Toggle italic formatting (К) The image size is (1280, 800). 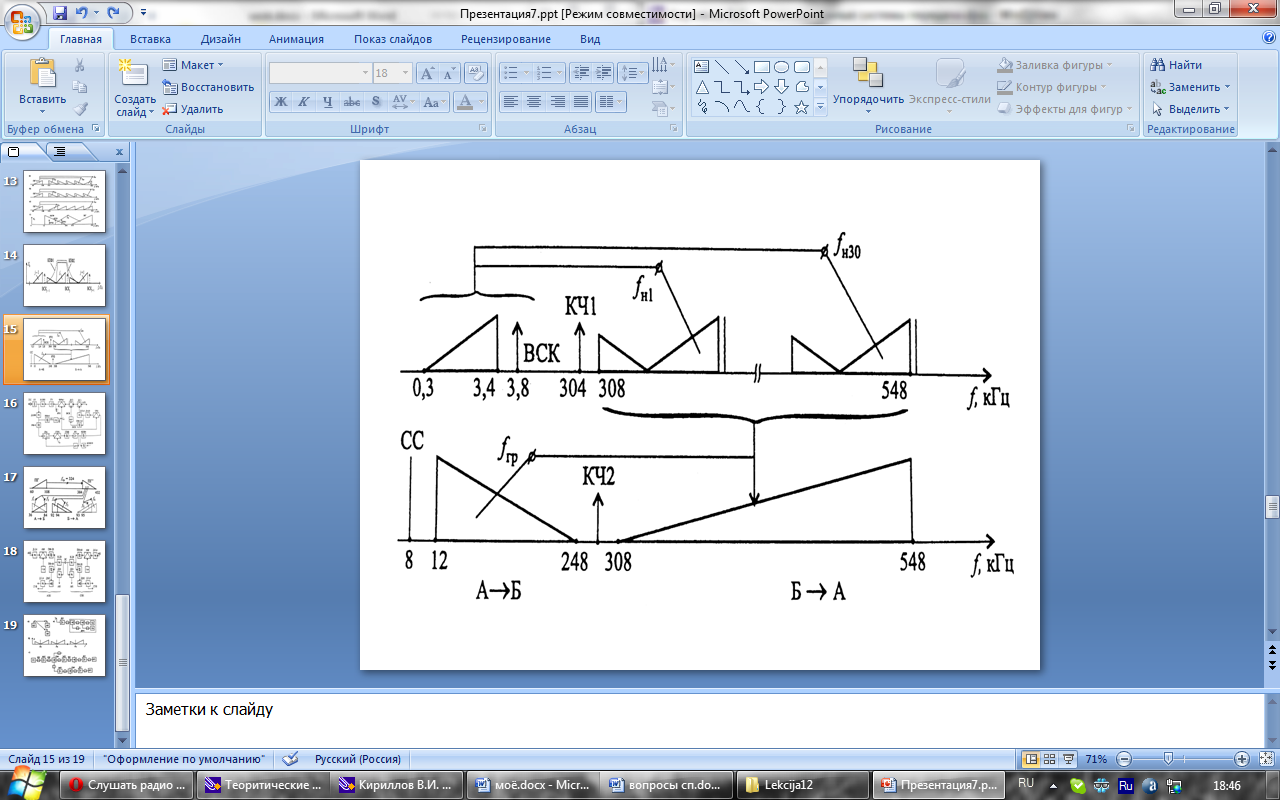point(303,102)
